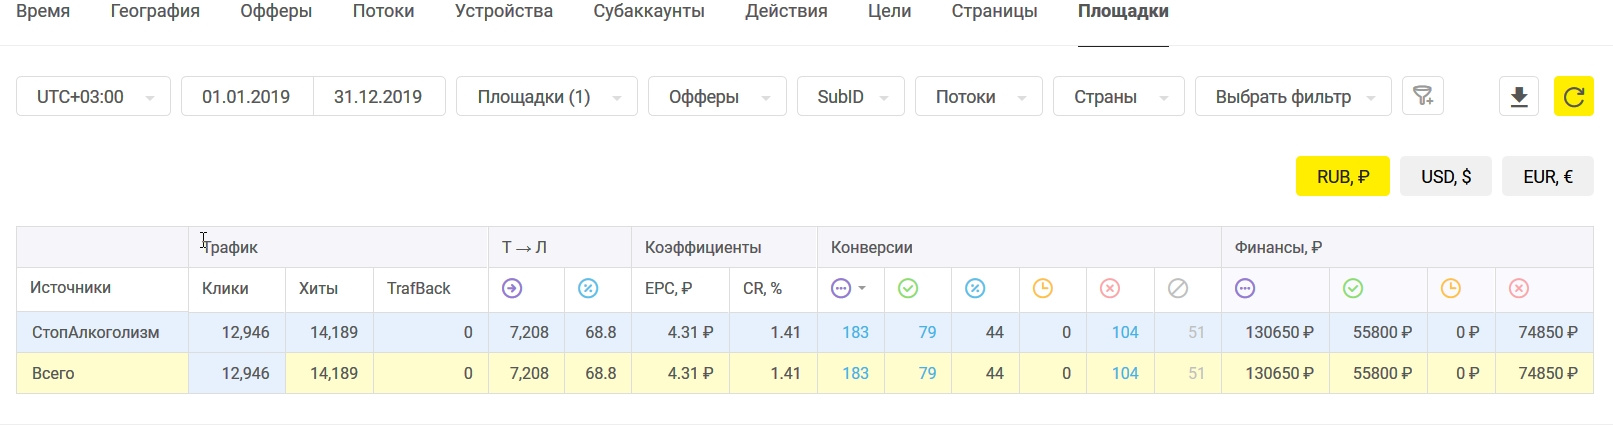Open the Площадки (1) dropdown
1613x432 pixels.
pyautogui.click(x=547, y=97)
